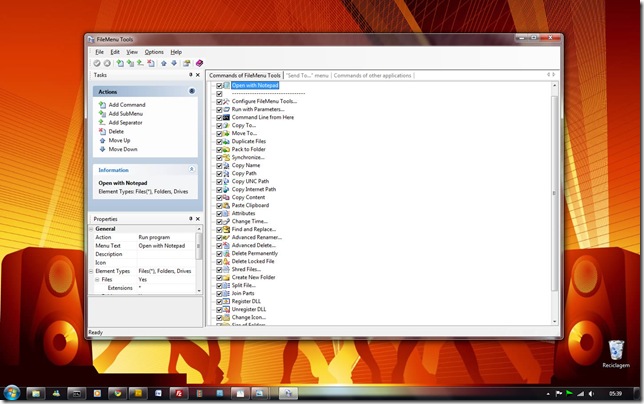The width and height of the screenshot is (644, 404).
Task: Click the pin button of Tasks panel
Action: [x=191, y=75]
